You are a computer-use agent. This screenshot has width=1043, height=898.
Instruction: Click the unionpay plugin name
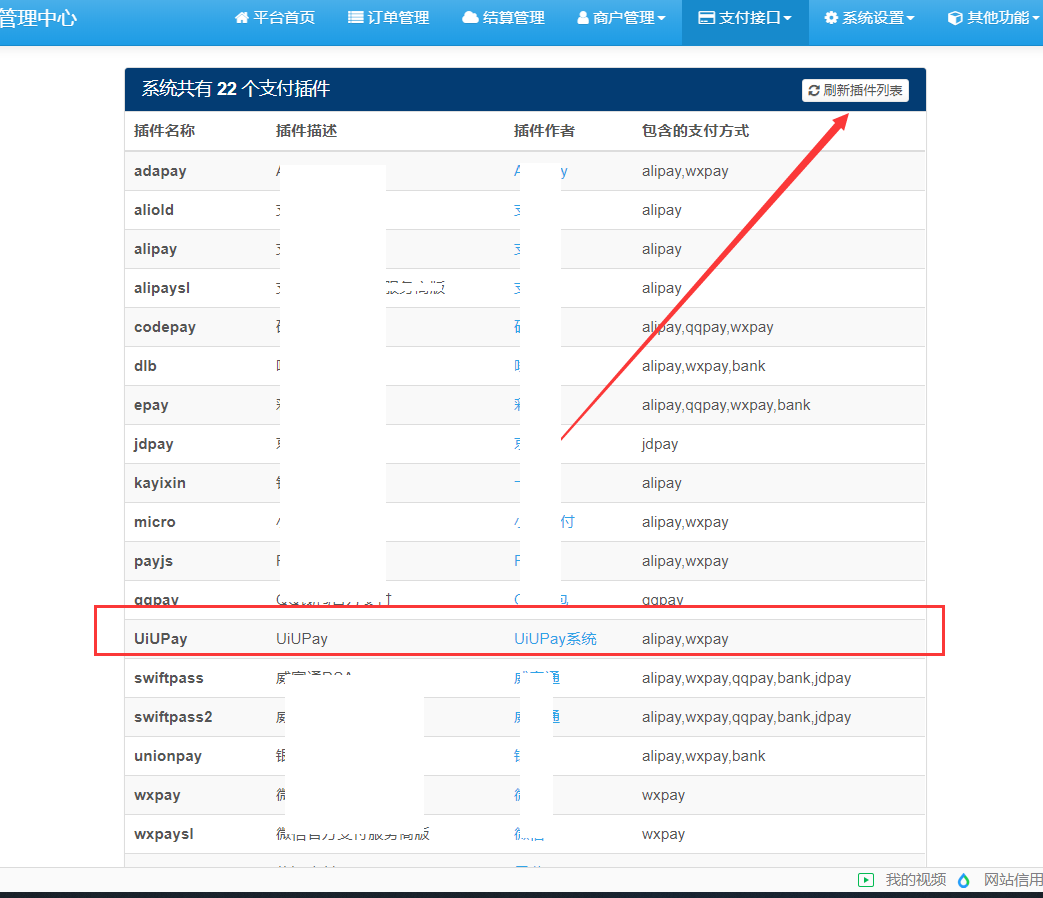click(x=168, y=756)
